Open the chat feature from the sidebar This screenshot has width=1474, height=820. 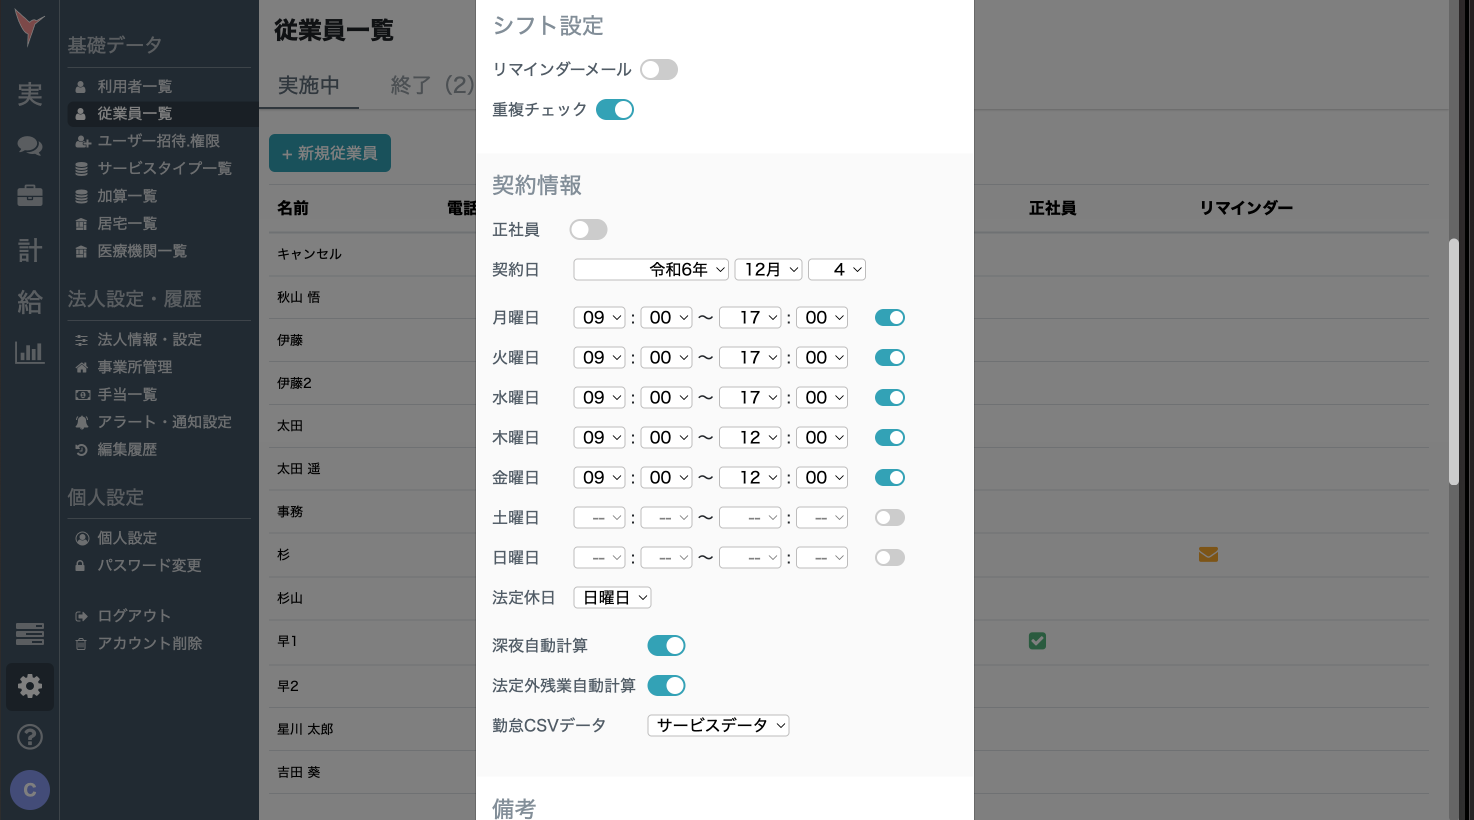click(29, 145)
